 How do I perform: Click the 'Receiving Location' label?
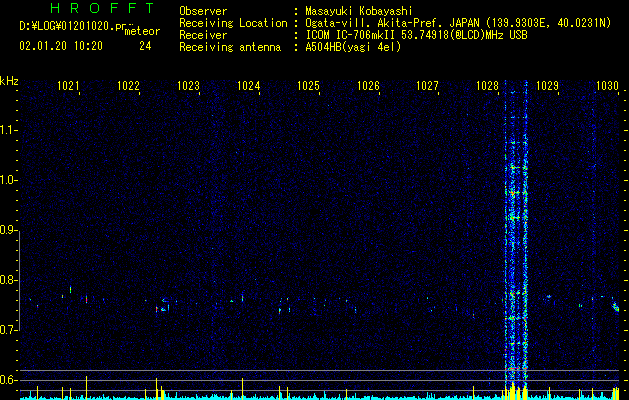point(233,23)
